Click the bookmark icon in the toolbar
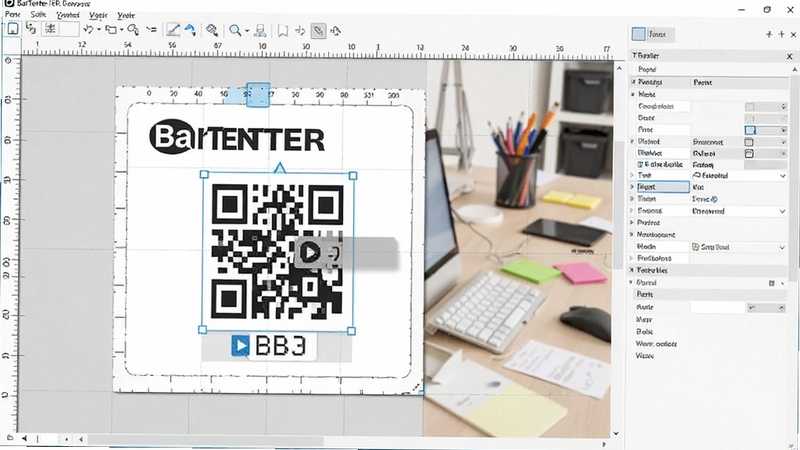Viewport: 800px width, 450px height. (282, 31)
